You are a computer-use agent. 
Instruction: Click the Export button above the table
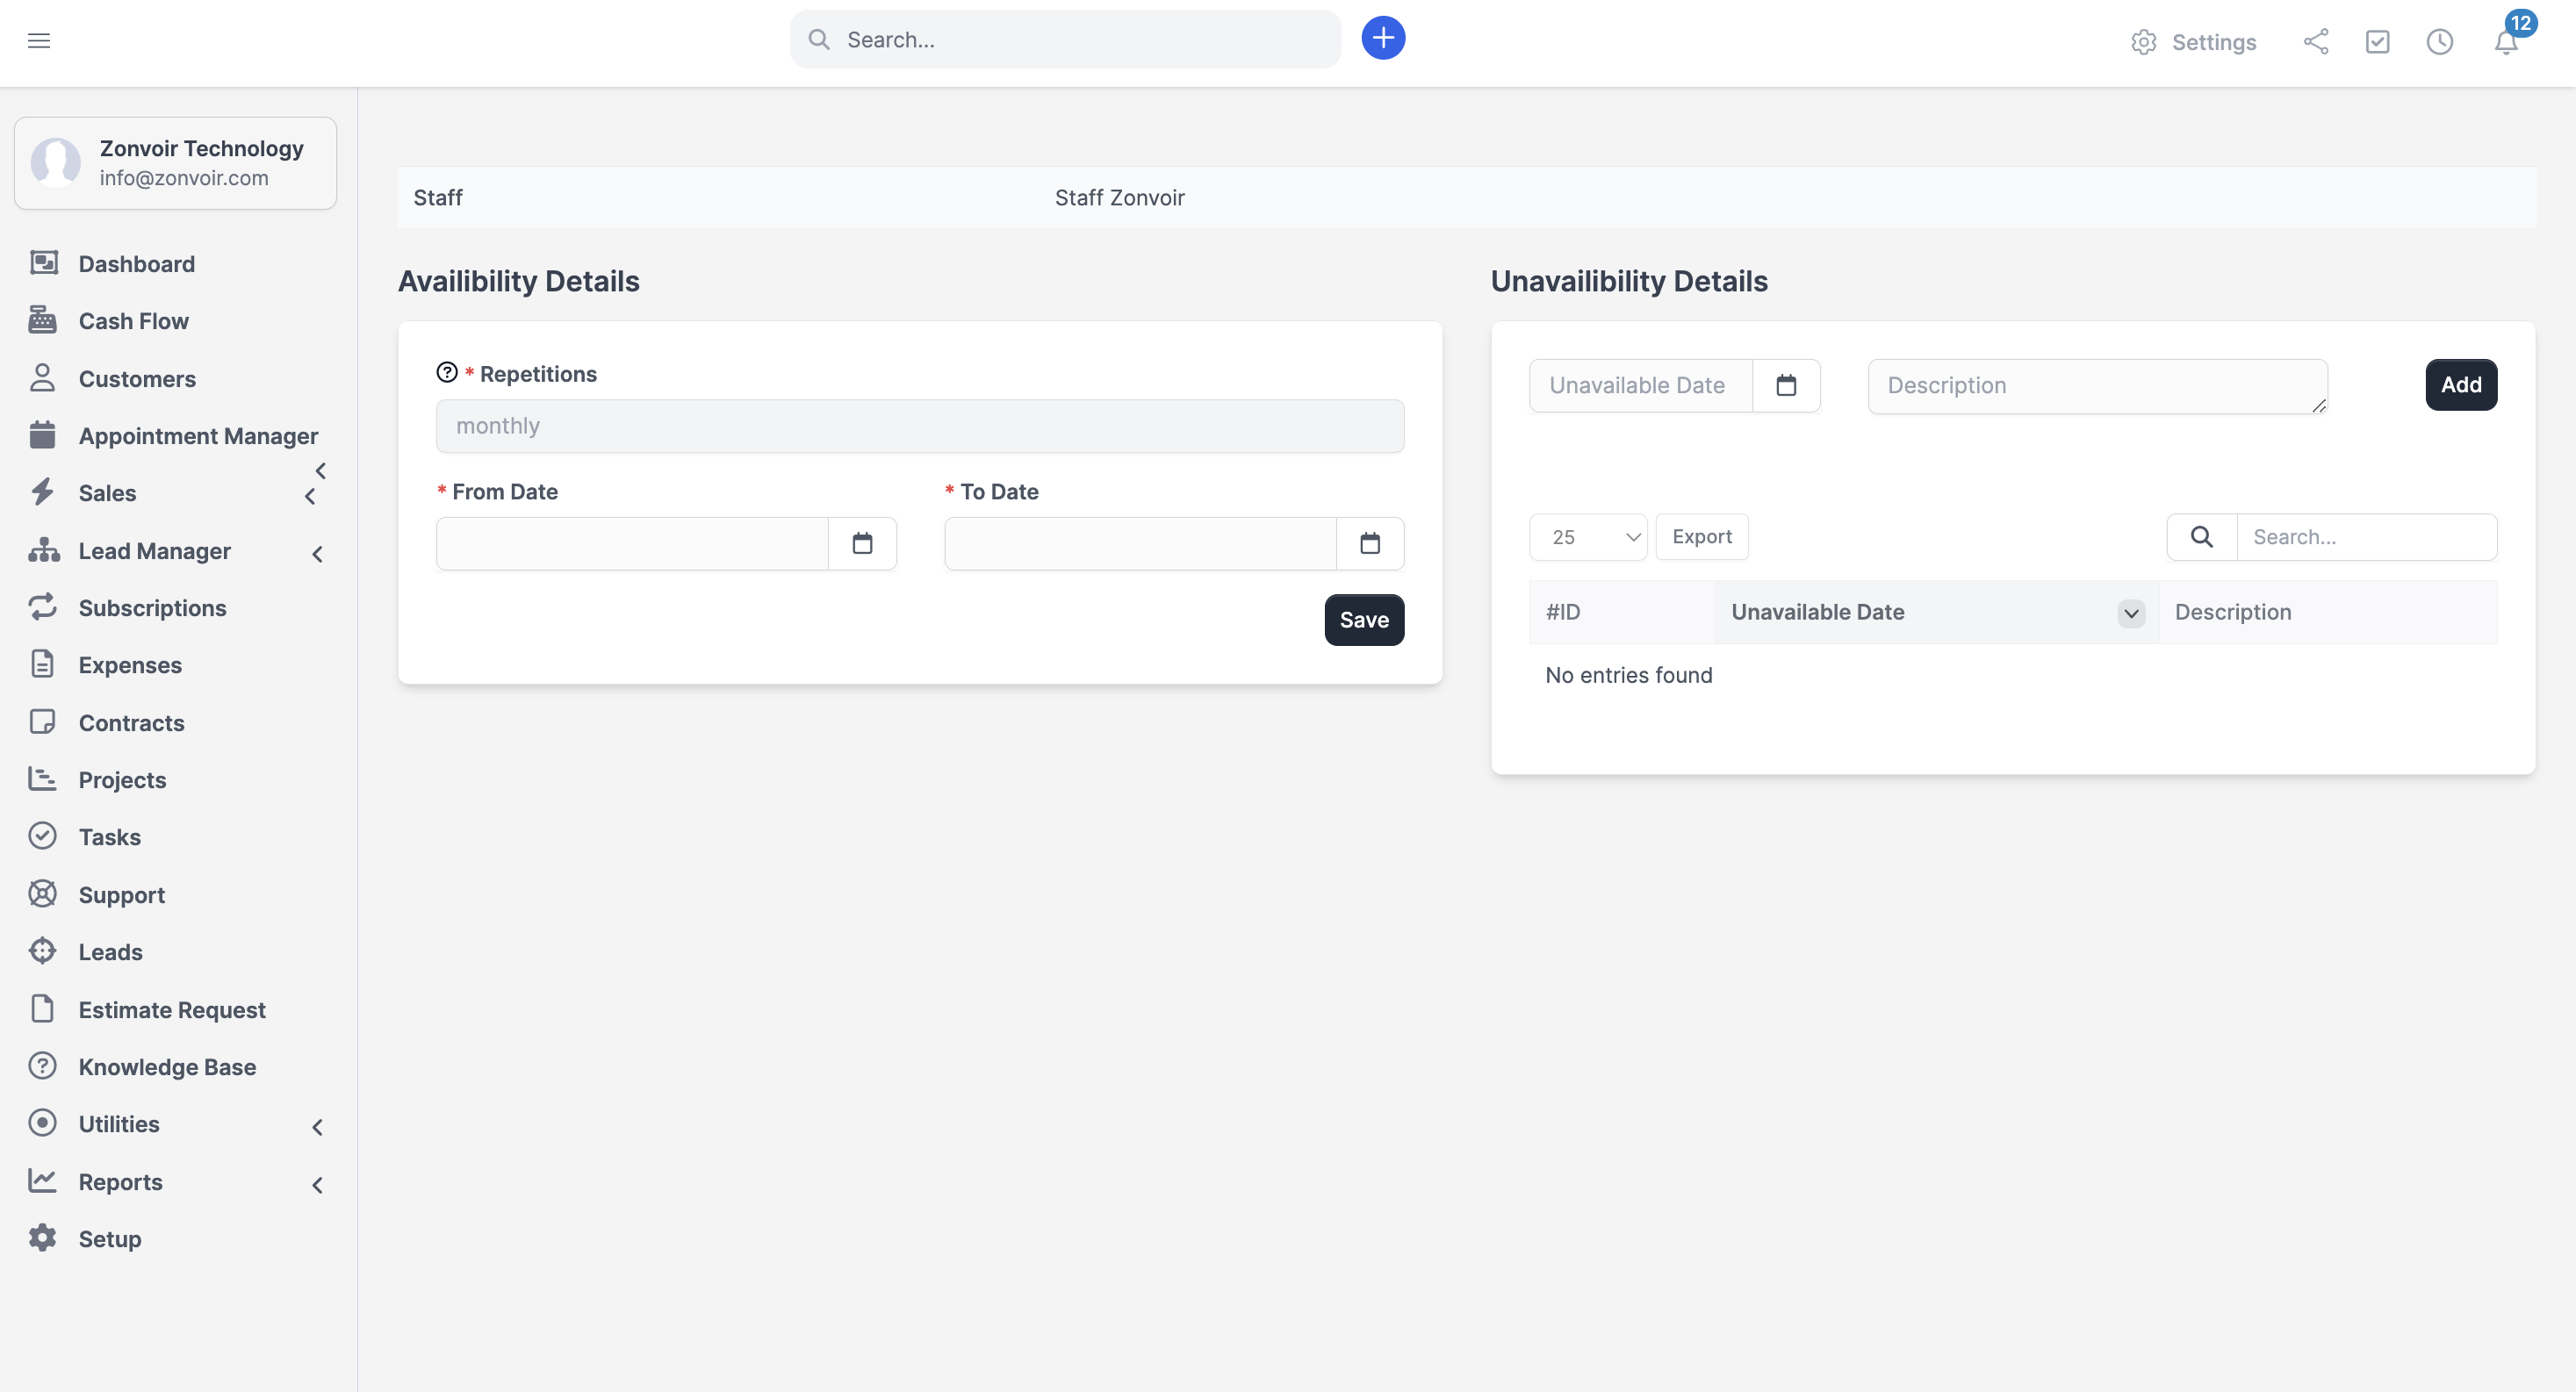click(x=1702, y=537)
